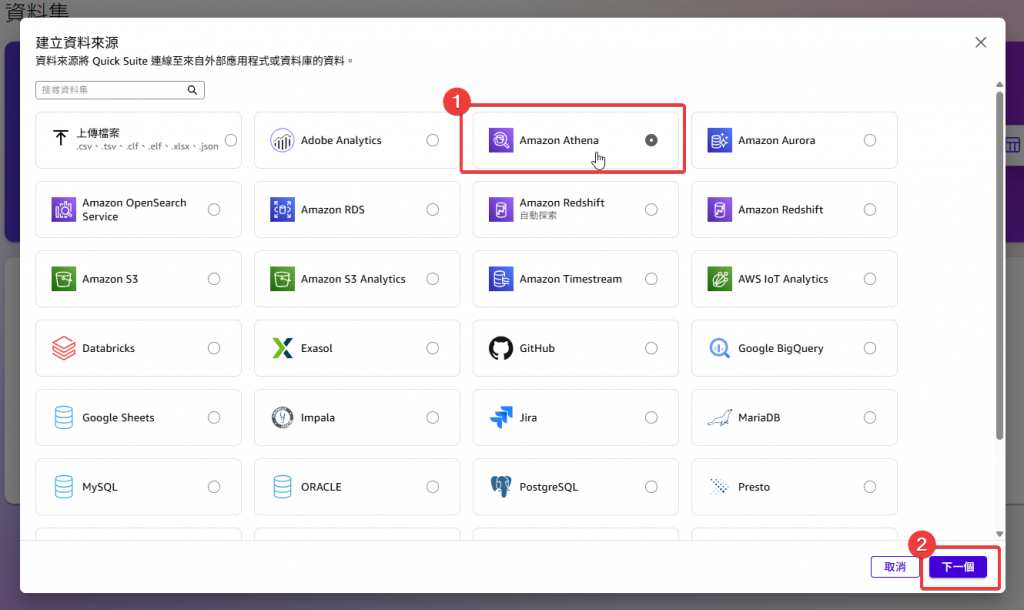1024x610 pixels.
Task: Click the Amazon OpenSearch Service icon
Action: click(x=64, y=210)
